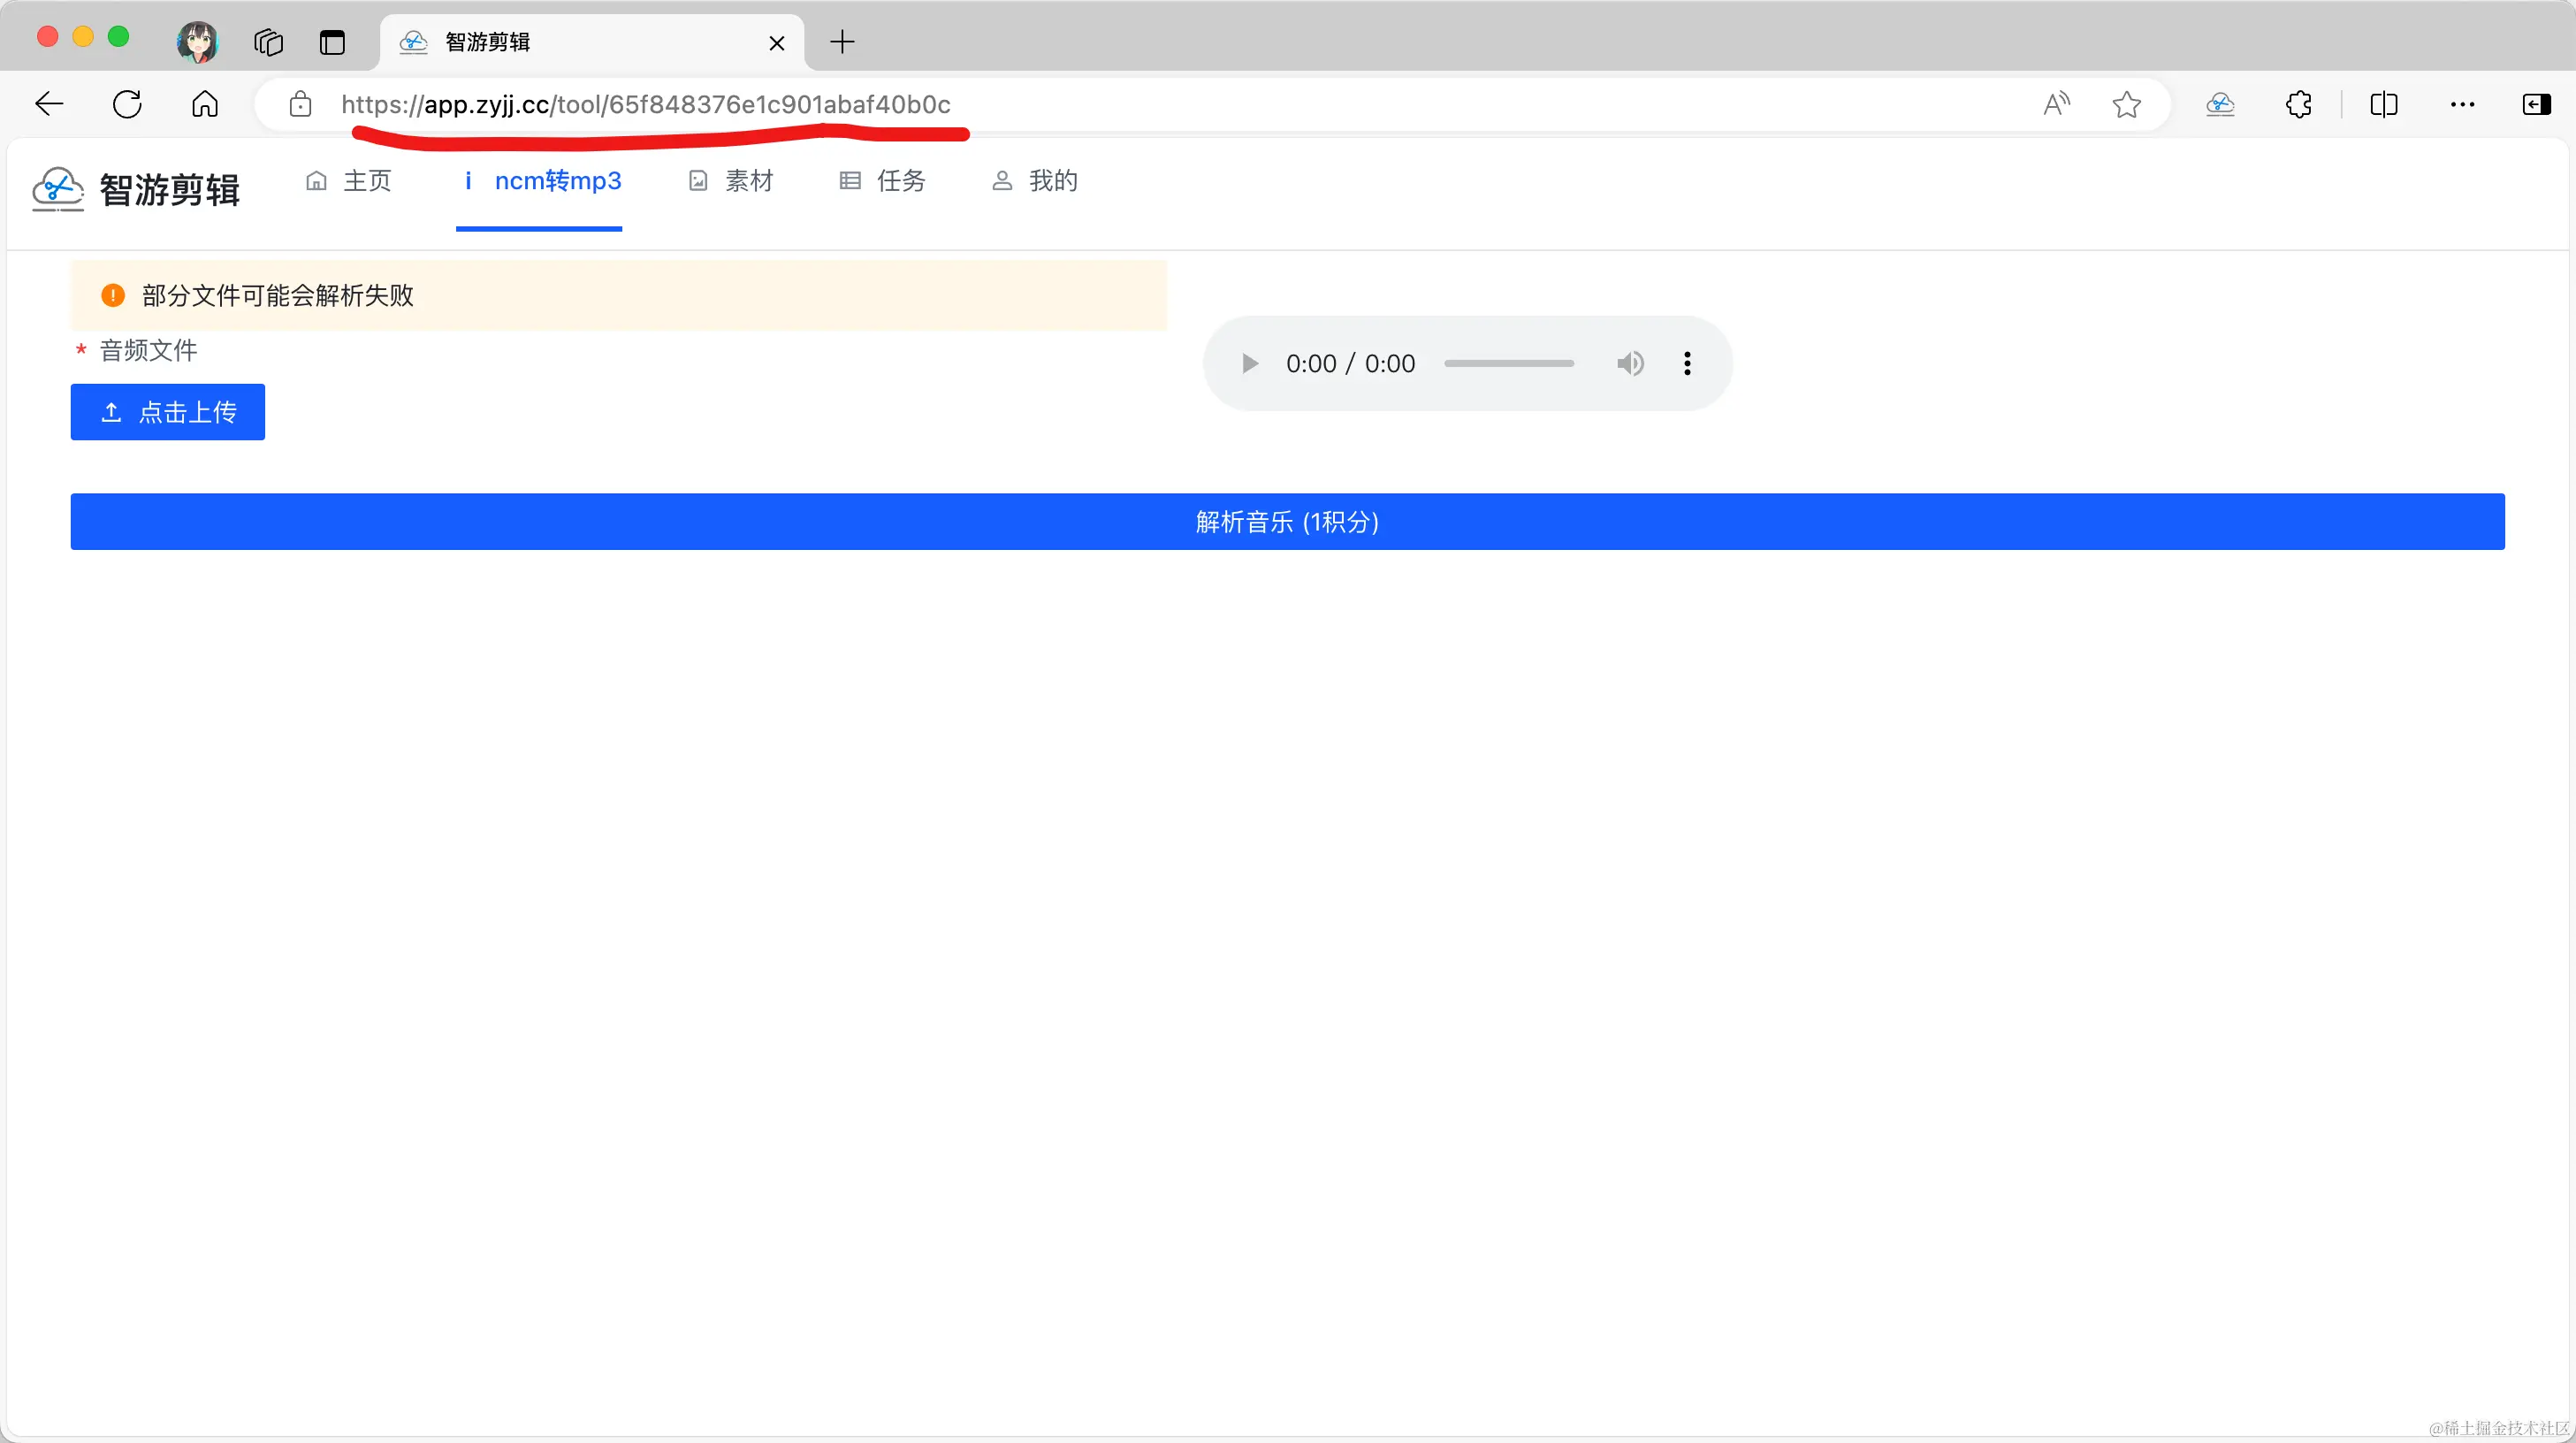Toggle the vertical tabs icon
This screenshot has width=2576, height=1443.
click(x=332, y=42)
